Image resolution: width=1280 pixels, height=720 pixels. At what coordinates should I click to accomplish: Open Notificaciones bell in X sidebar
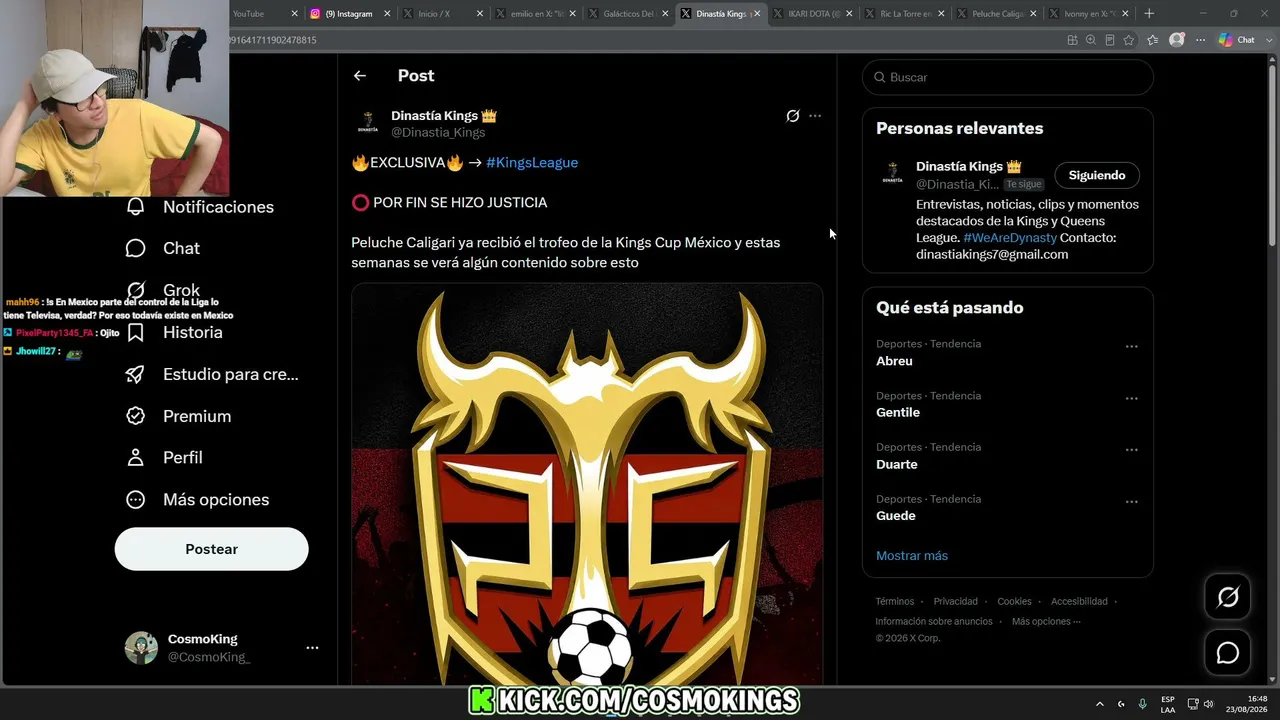[136, 207]
